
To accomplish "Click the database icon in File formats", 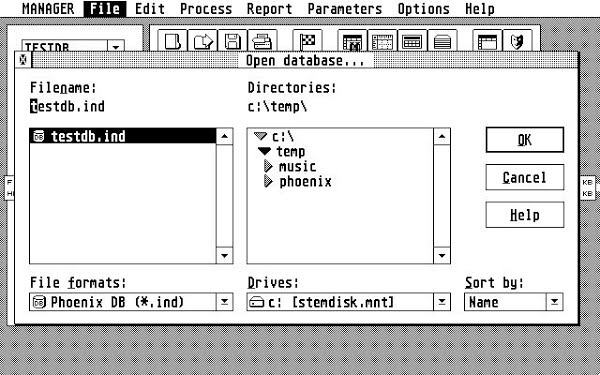I will pyautogui.click(x=39, y=302).
